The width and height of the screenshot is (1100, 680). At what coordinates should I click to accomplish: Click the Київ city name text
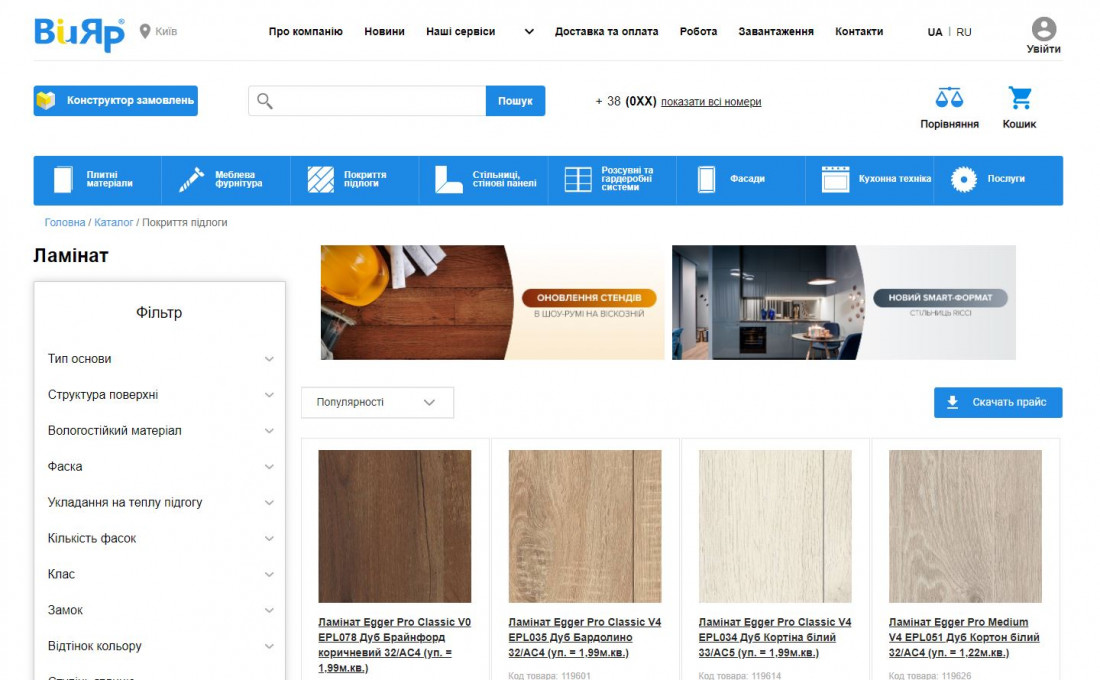(166, 32)
